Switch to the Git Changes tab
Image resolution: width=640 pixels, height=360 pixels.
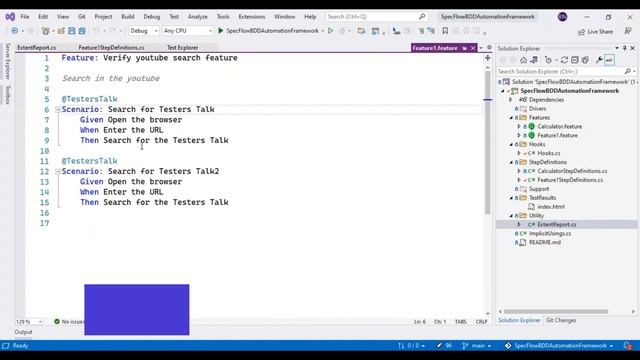(561, 320)
